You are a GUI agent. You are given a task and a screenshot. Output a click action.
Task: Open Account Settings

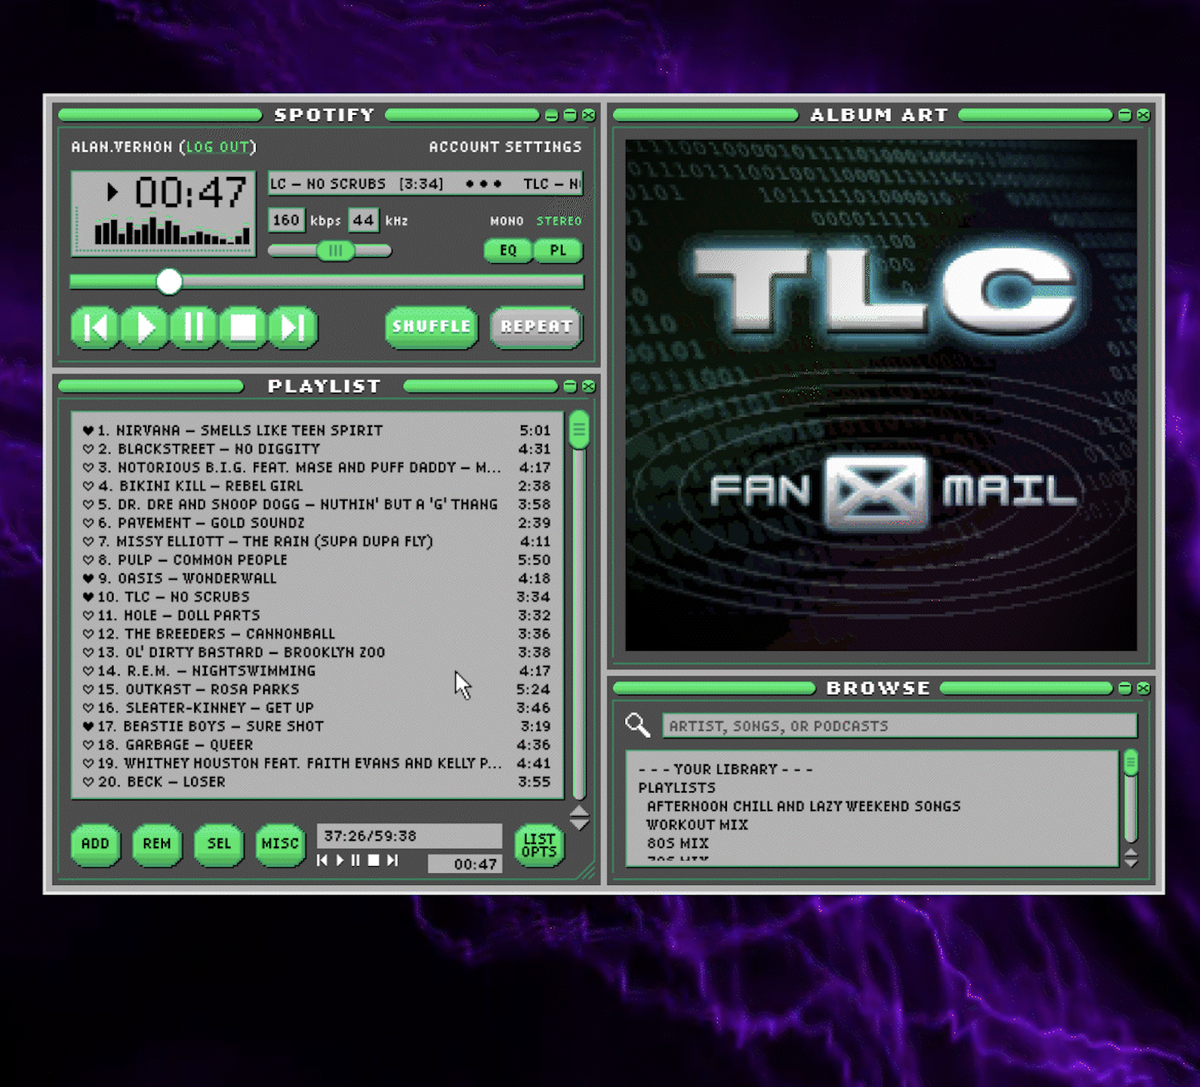[506, 147]
